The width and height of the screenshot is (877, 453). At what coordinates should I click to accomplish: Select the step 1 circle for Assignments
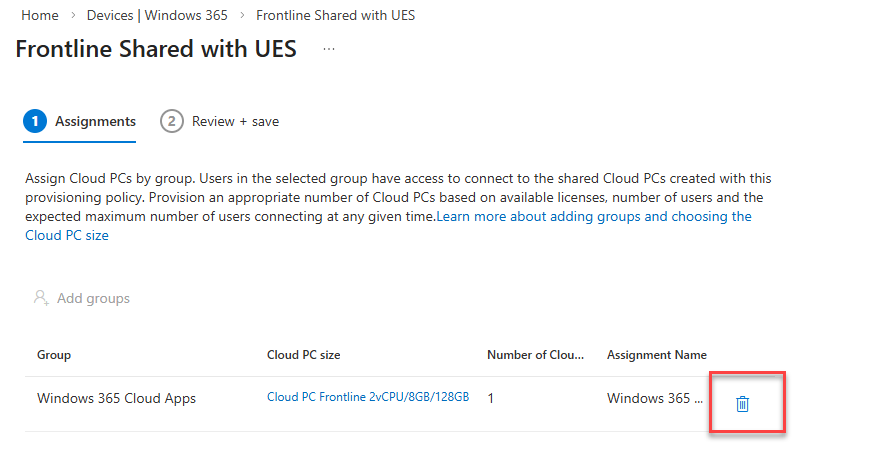tap(35, 121)
